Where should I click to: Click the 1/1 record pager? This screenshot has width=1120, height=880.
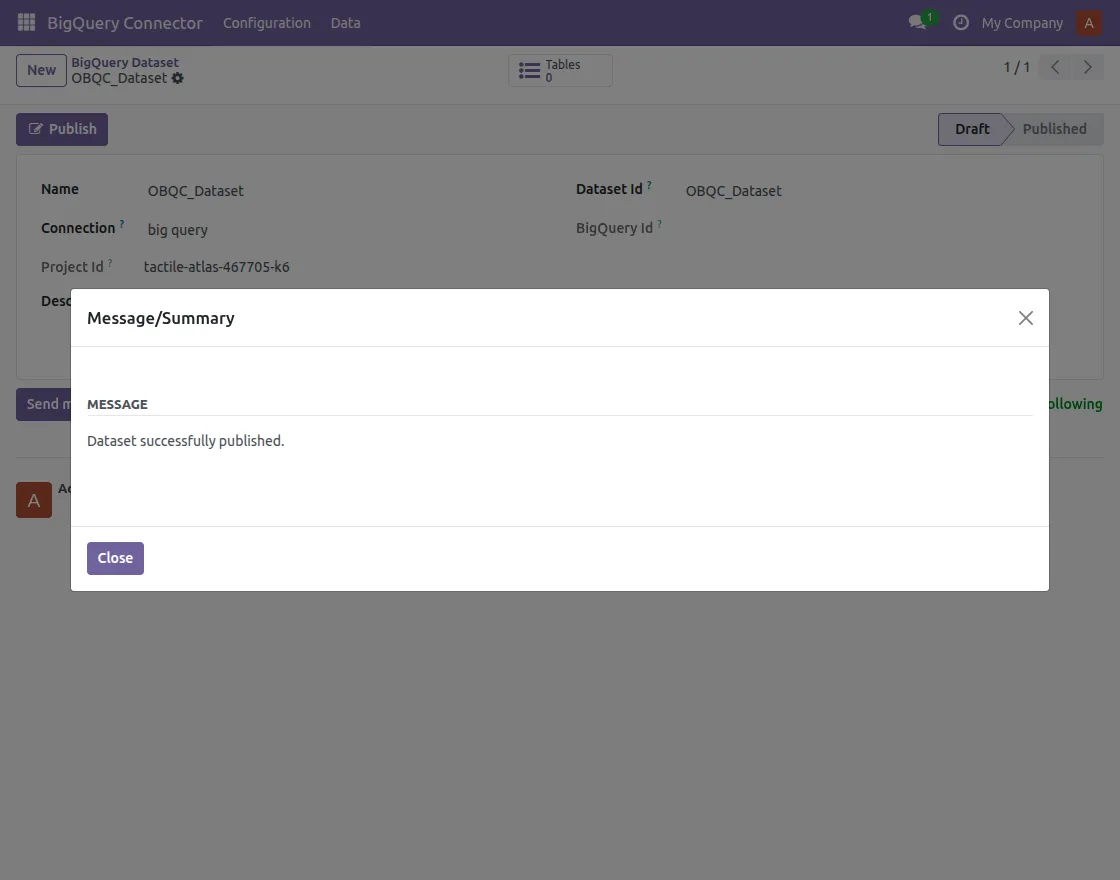tap(1015, 66)
